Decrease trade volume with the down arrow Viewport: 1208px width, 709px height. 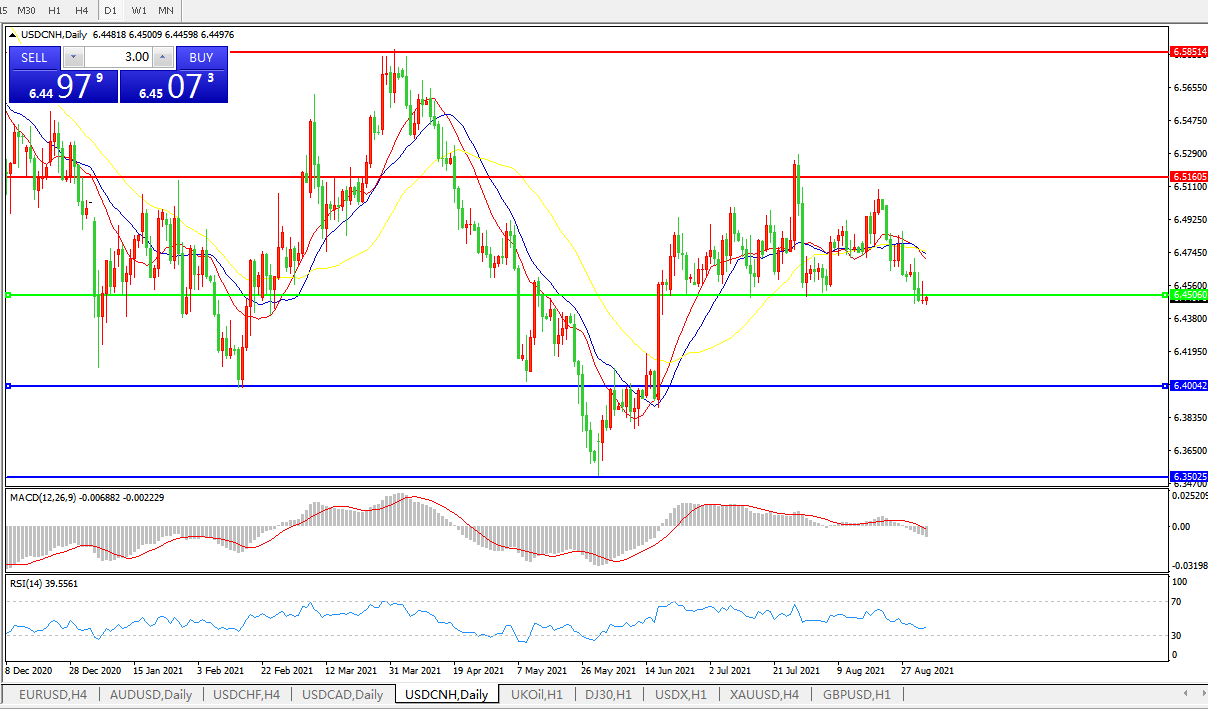(74, 58)
